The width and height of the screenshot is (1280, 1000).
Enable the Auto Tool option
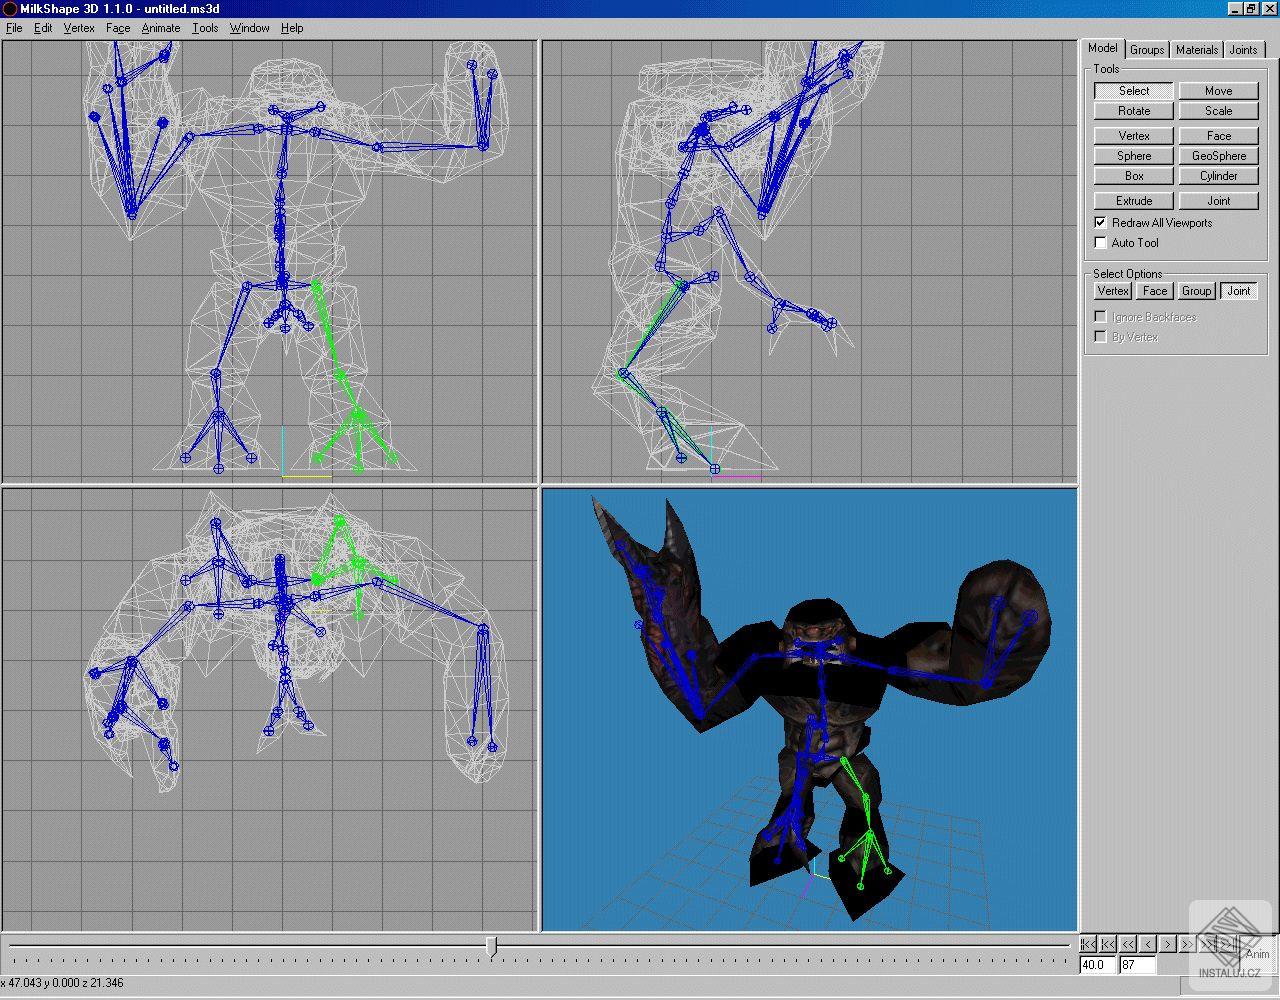coord(1099,242)
